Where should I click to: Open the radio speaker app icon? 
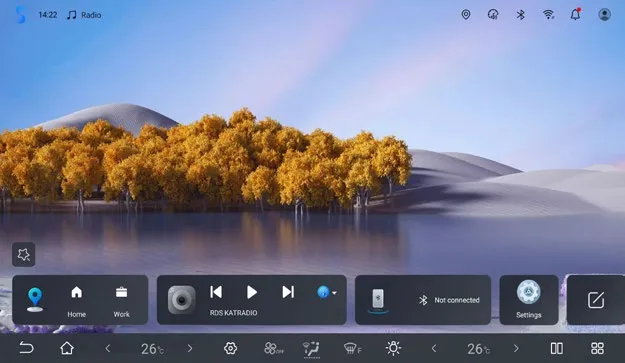pos(181,299)
